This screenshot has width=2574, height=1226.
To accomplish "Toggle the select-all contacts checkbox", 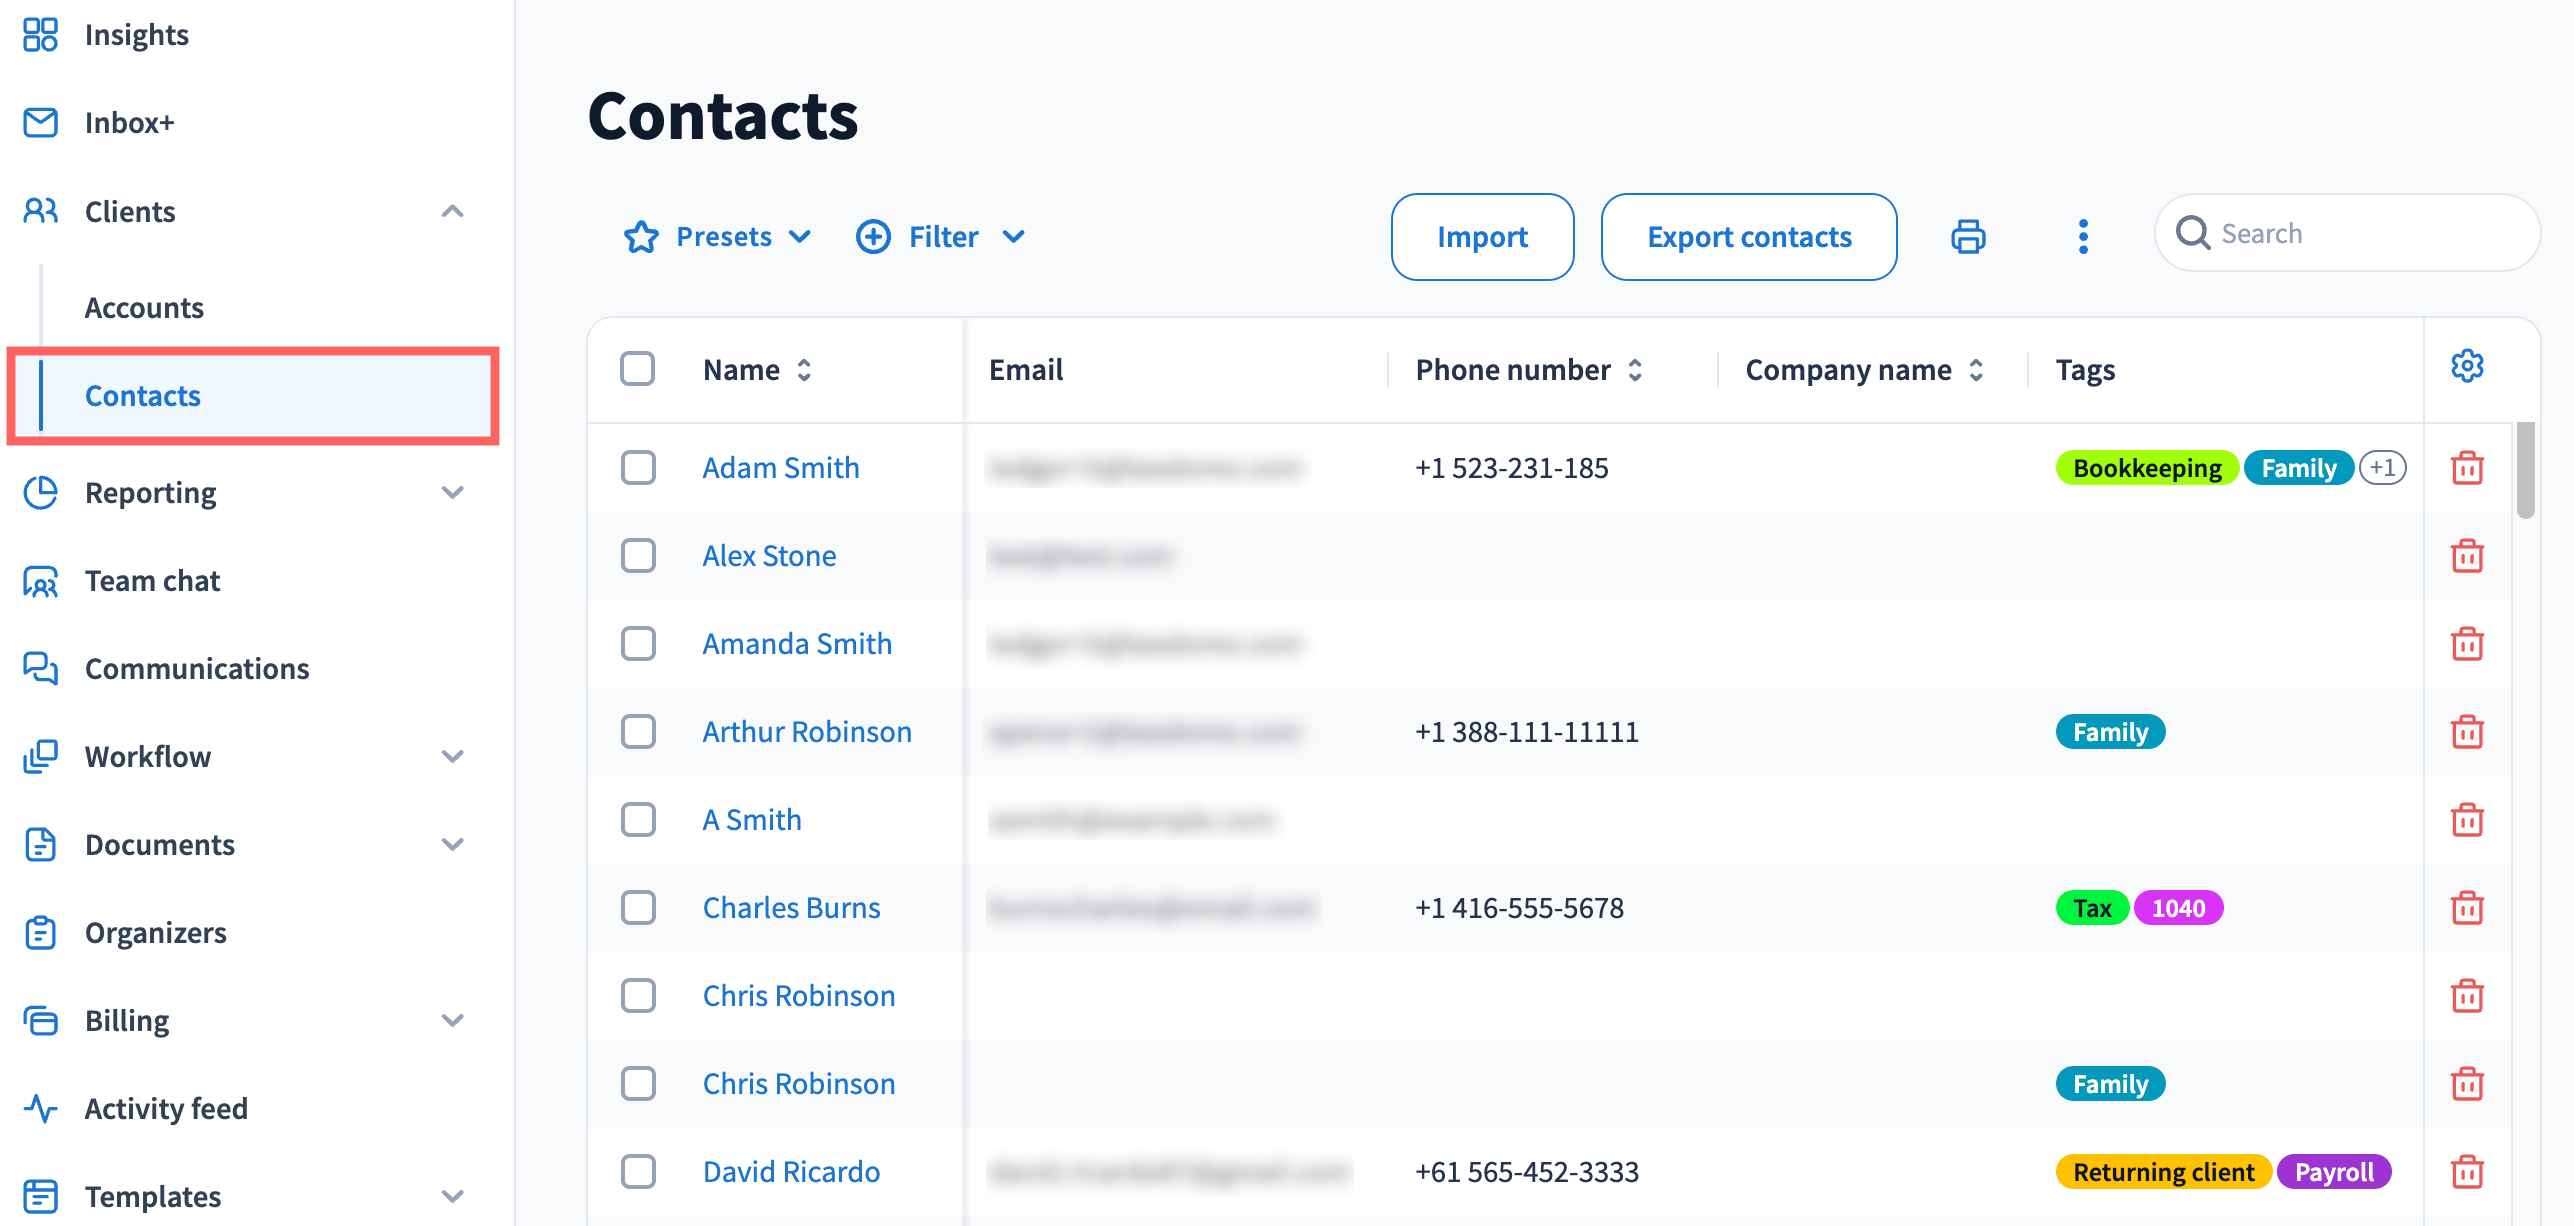I will pyautogui.click(x=637, y=369).
